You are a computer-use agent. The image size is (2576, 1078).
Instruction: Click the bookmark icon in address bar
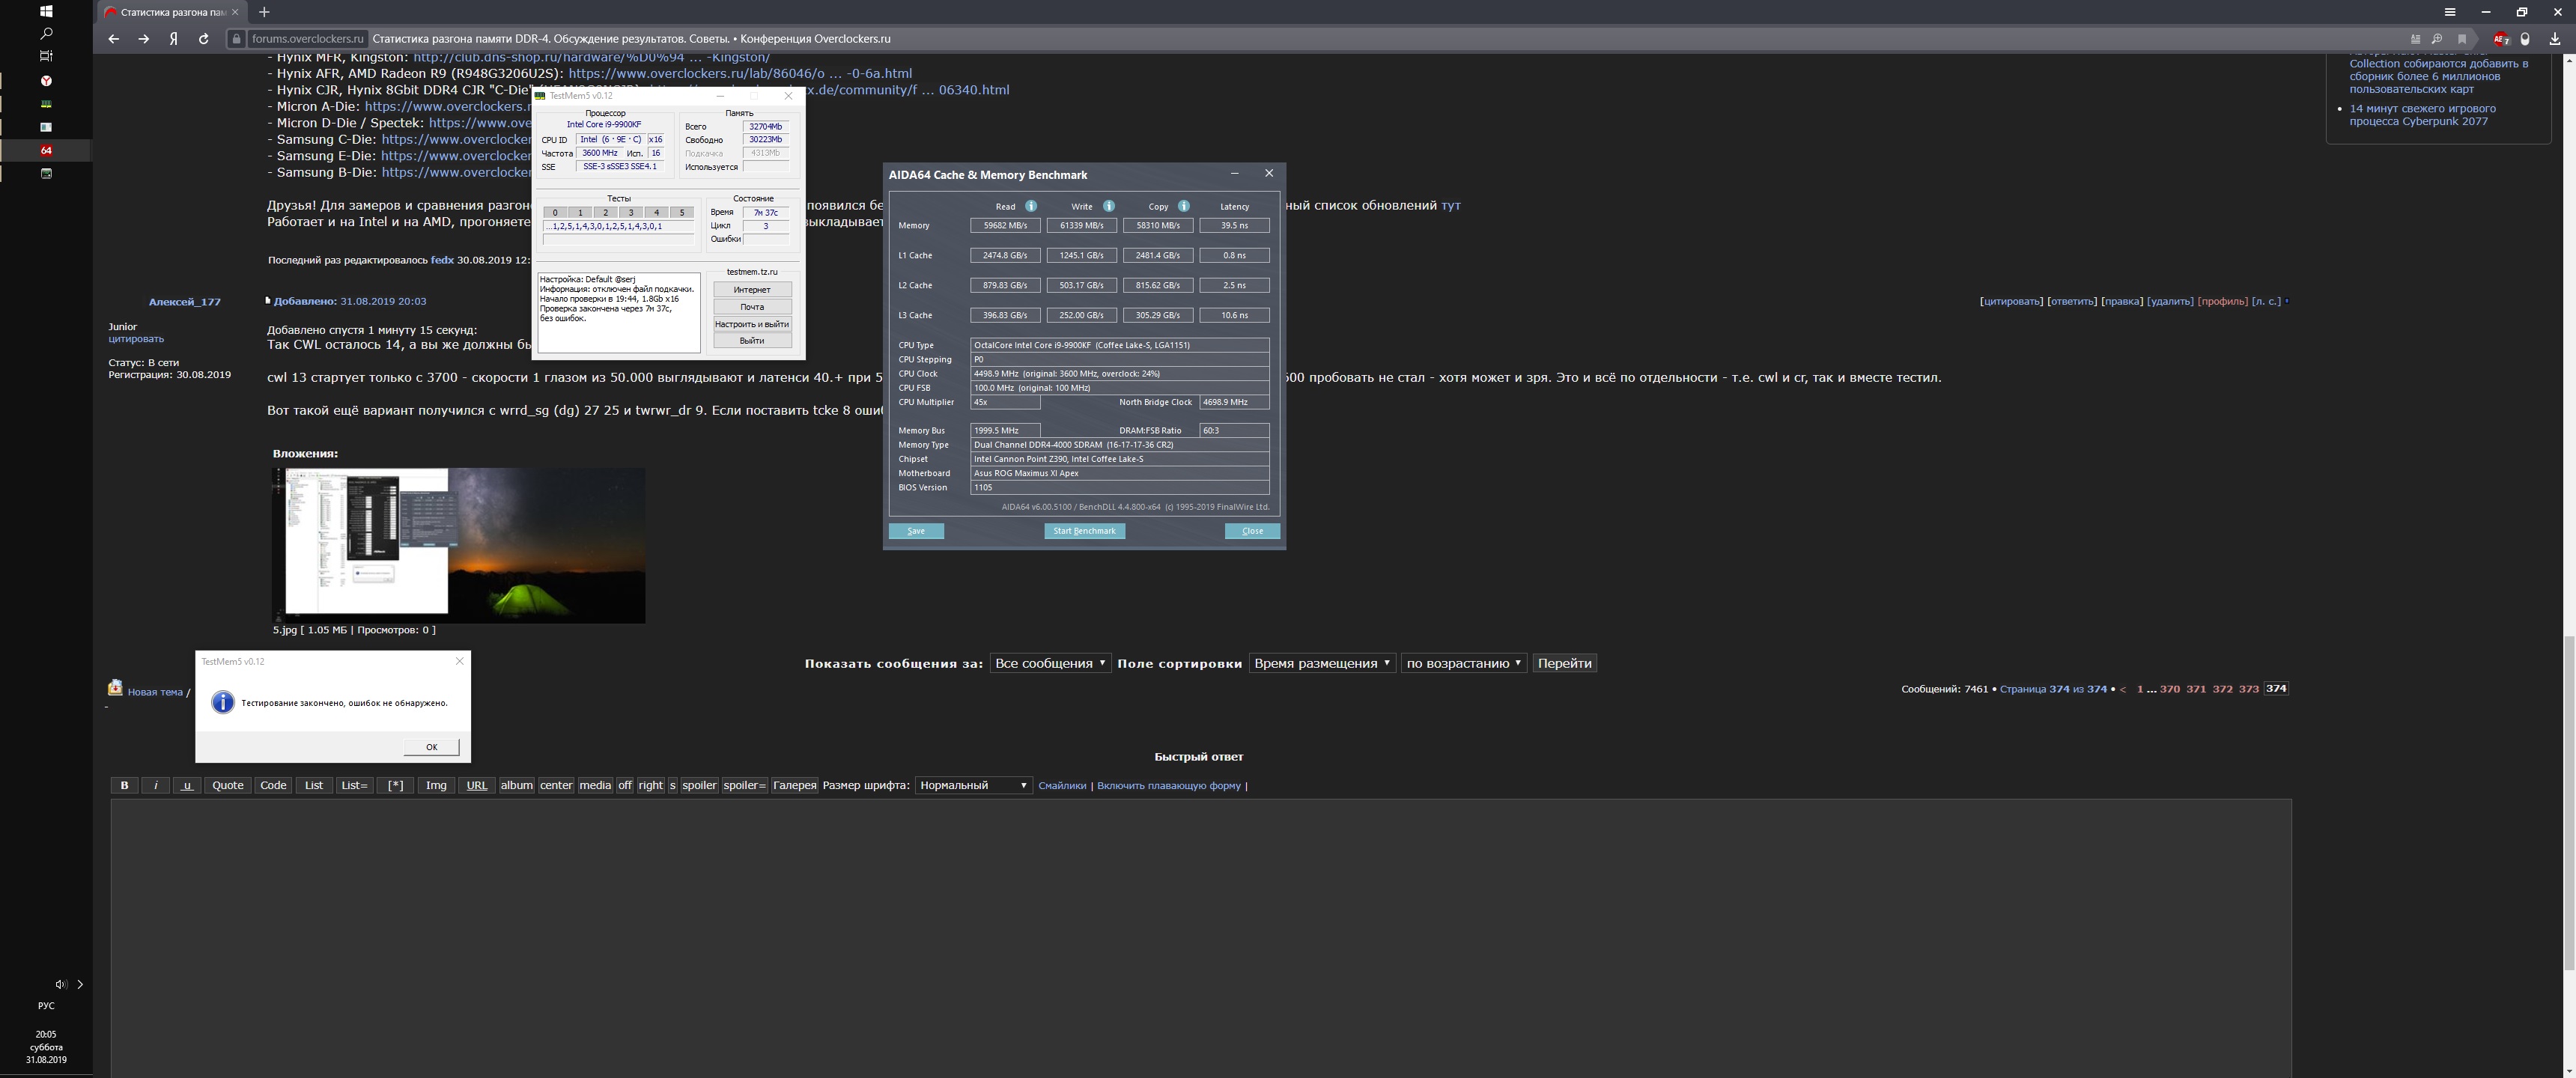2462,39
